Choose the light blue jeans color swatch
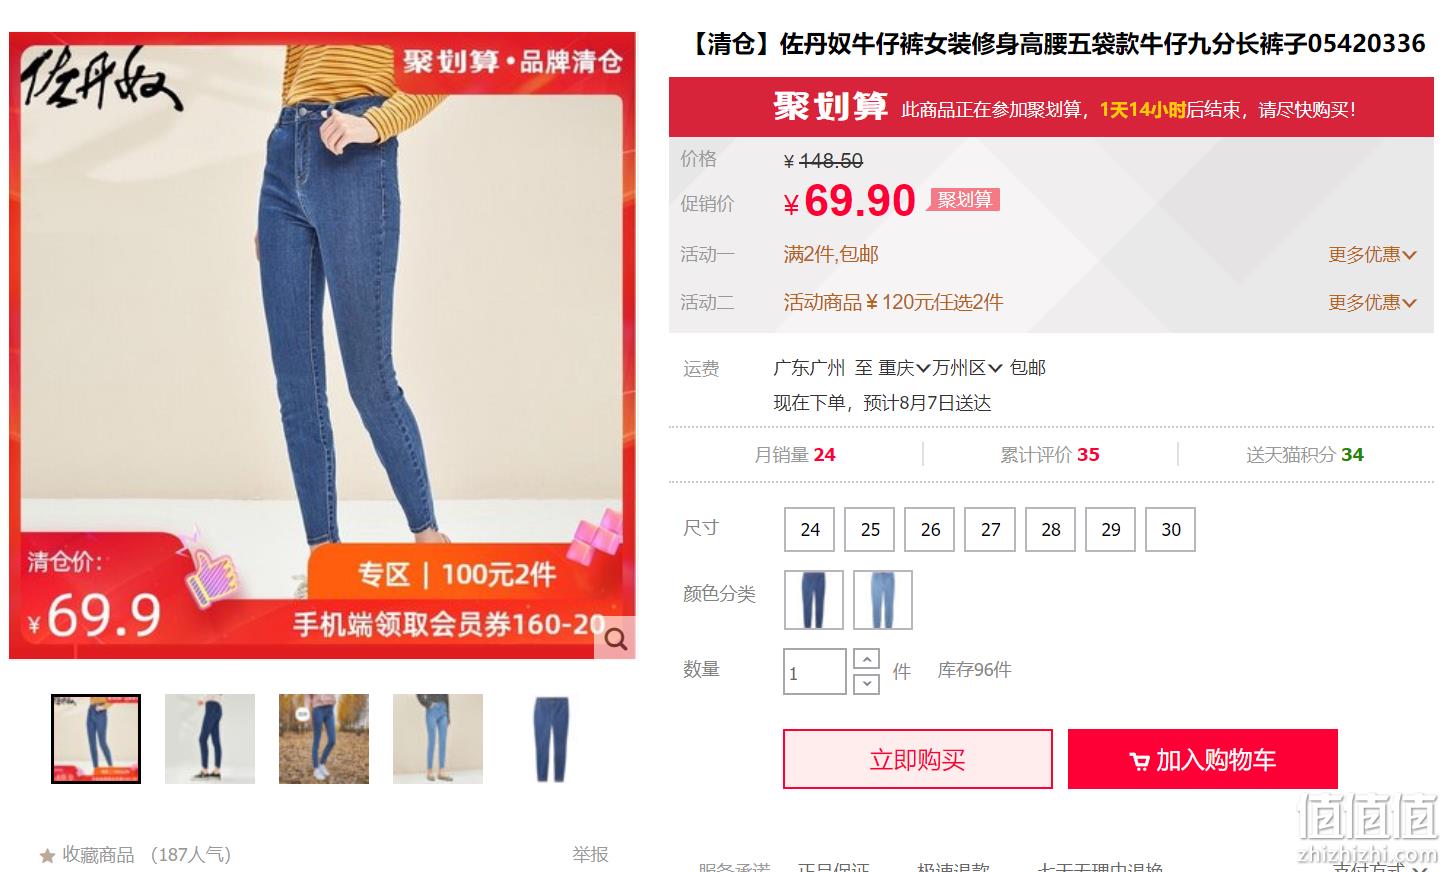This screenshot has height=872, width=1447. click(x=882, y=600)
